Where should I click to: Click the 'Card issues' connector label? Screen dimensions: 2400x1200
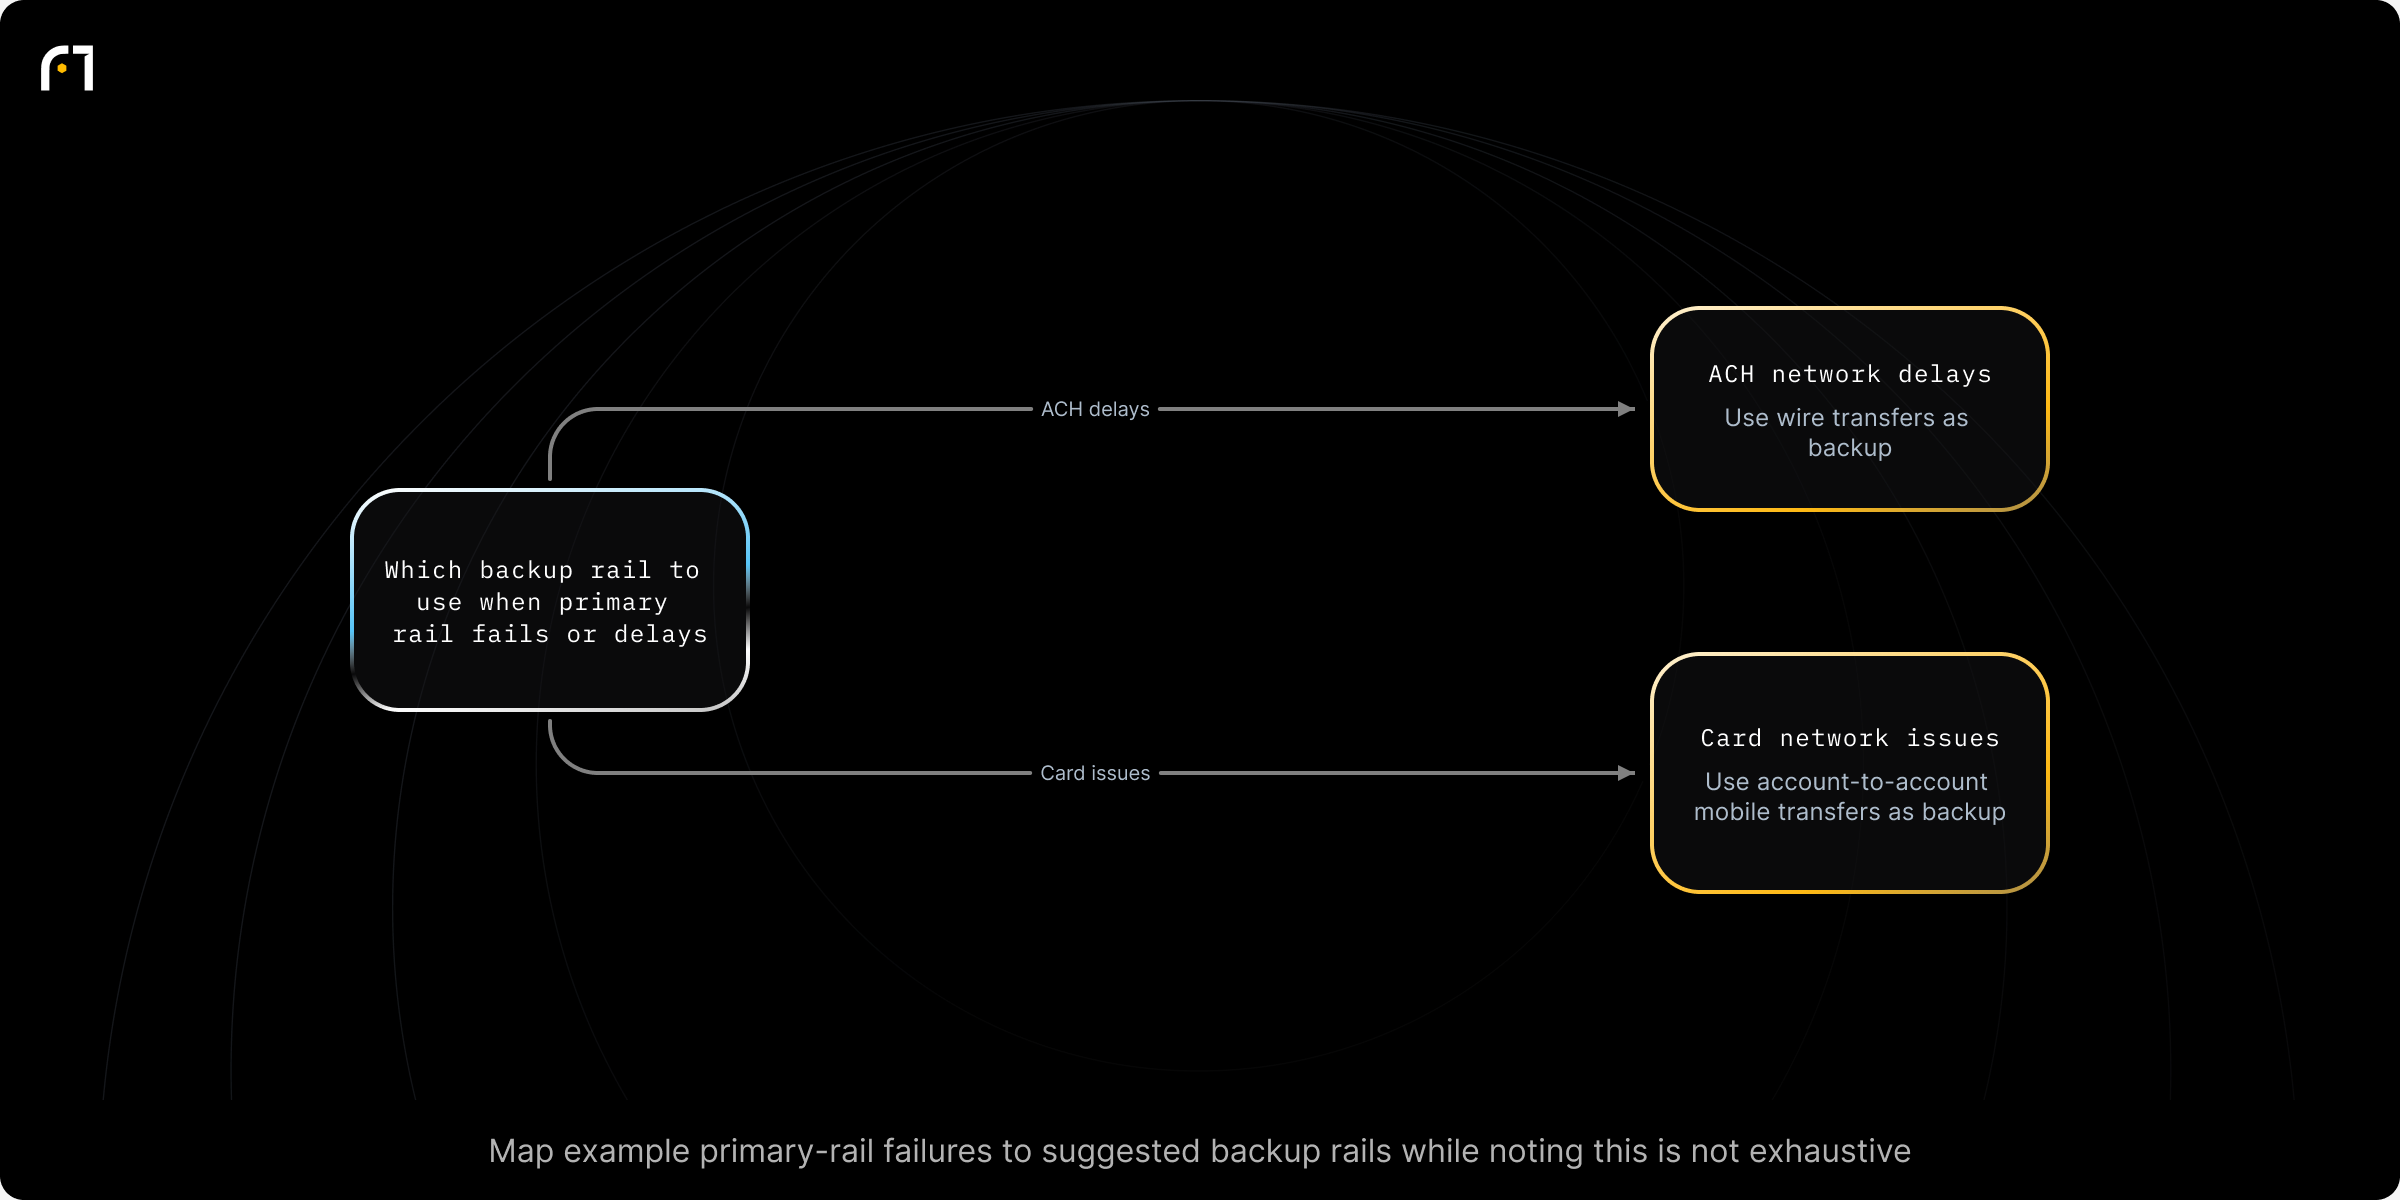[1095, 773]
